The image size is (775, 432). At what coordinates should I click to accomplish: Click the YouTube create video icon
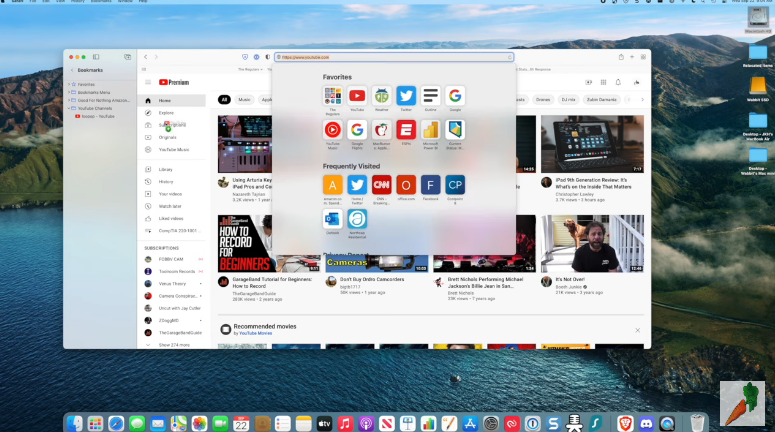tap(588, 82)
